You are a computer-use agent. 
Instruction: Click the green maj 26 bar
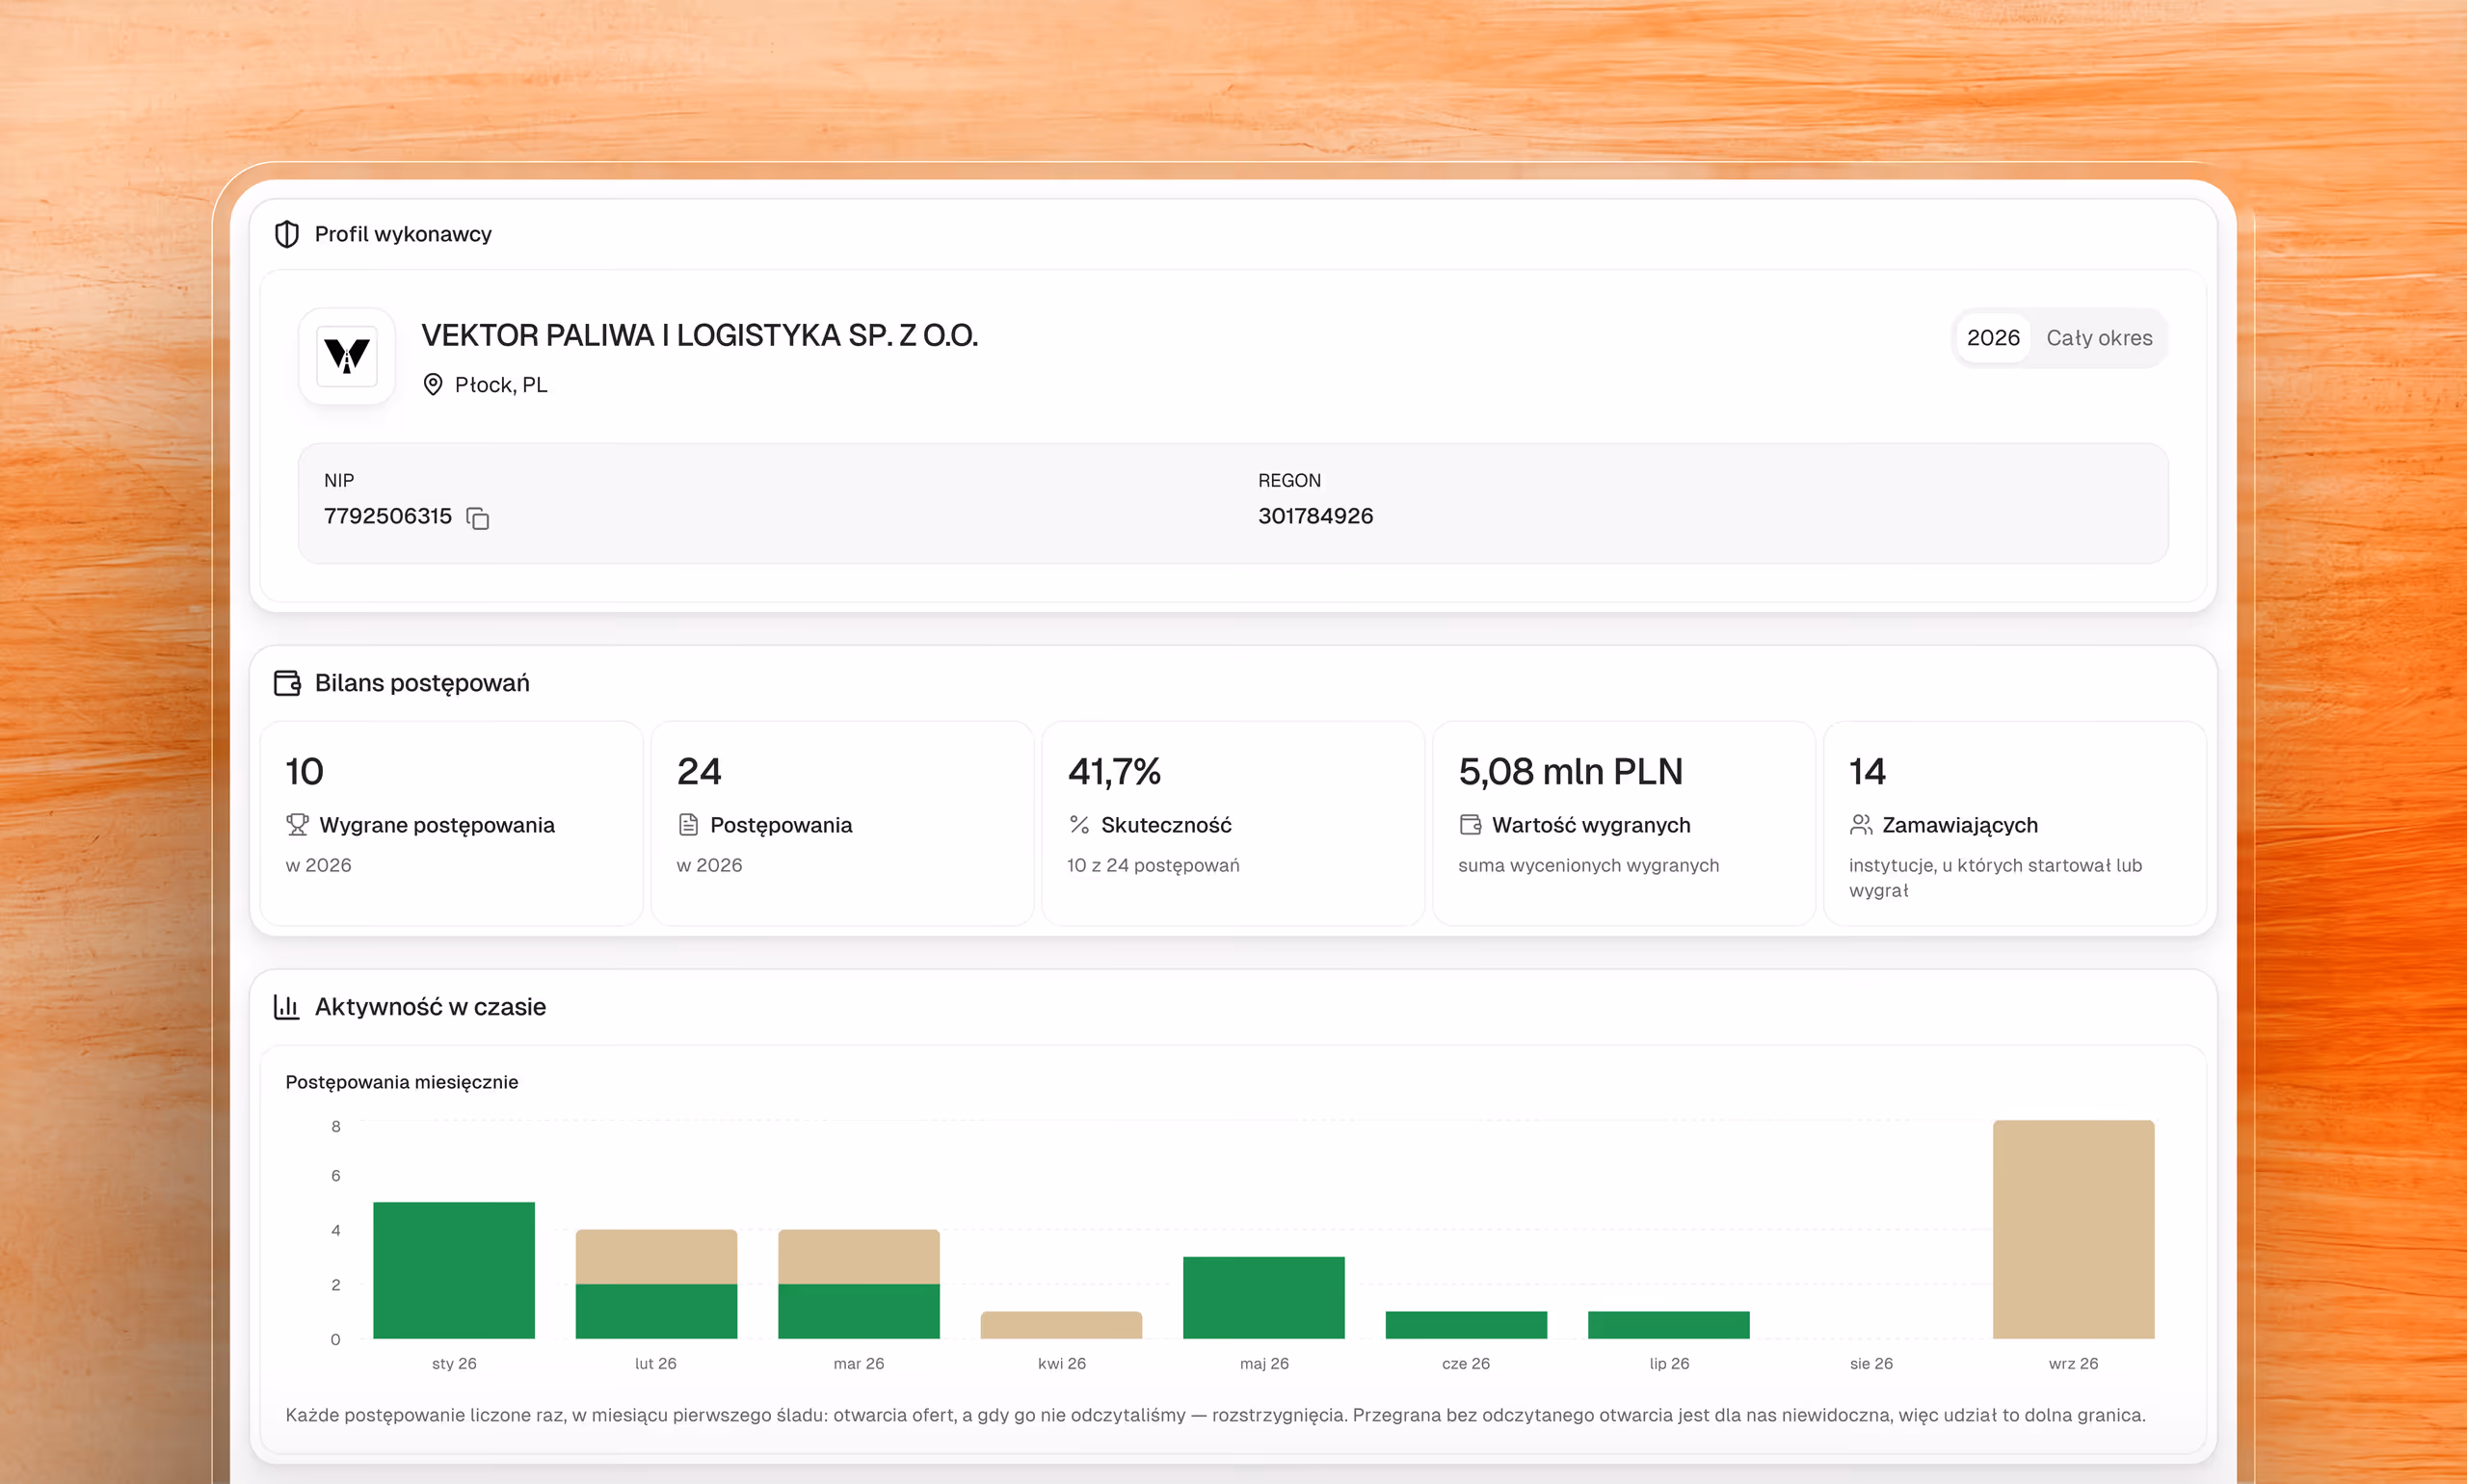click(x=1263, y=1297)
